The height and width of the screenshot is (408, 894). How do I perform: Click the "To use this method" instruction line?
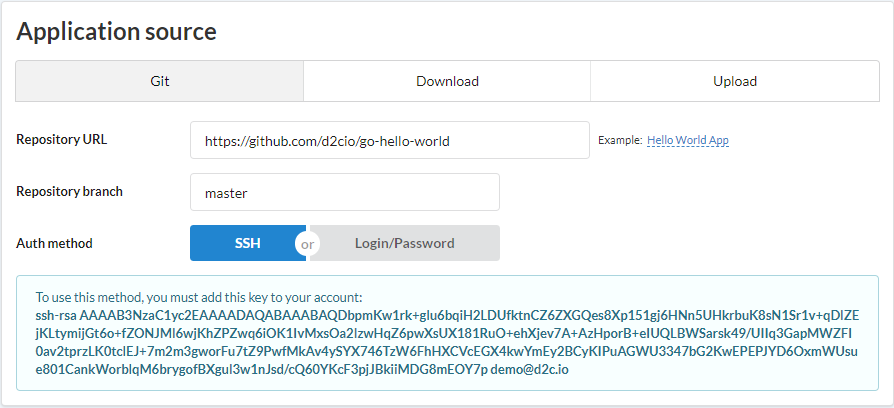[199, 297]
